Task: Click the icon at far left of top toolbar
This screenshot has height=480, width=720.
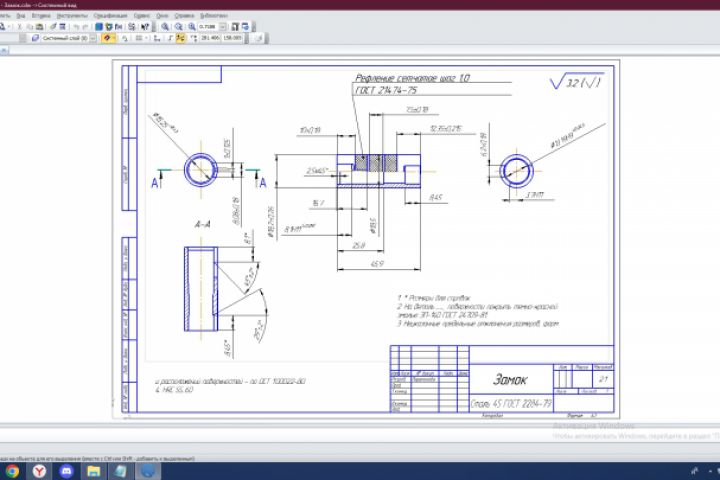Action: tap(2, 27)
